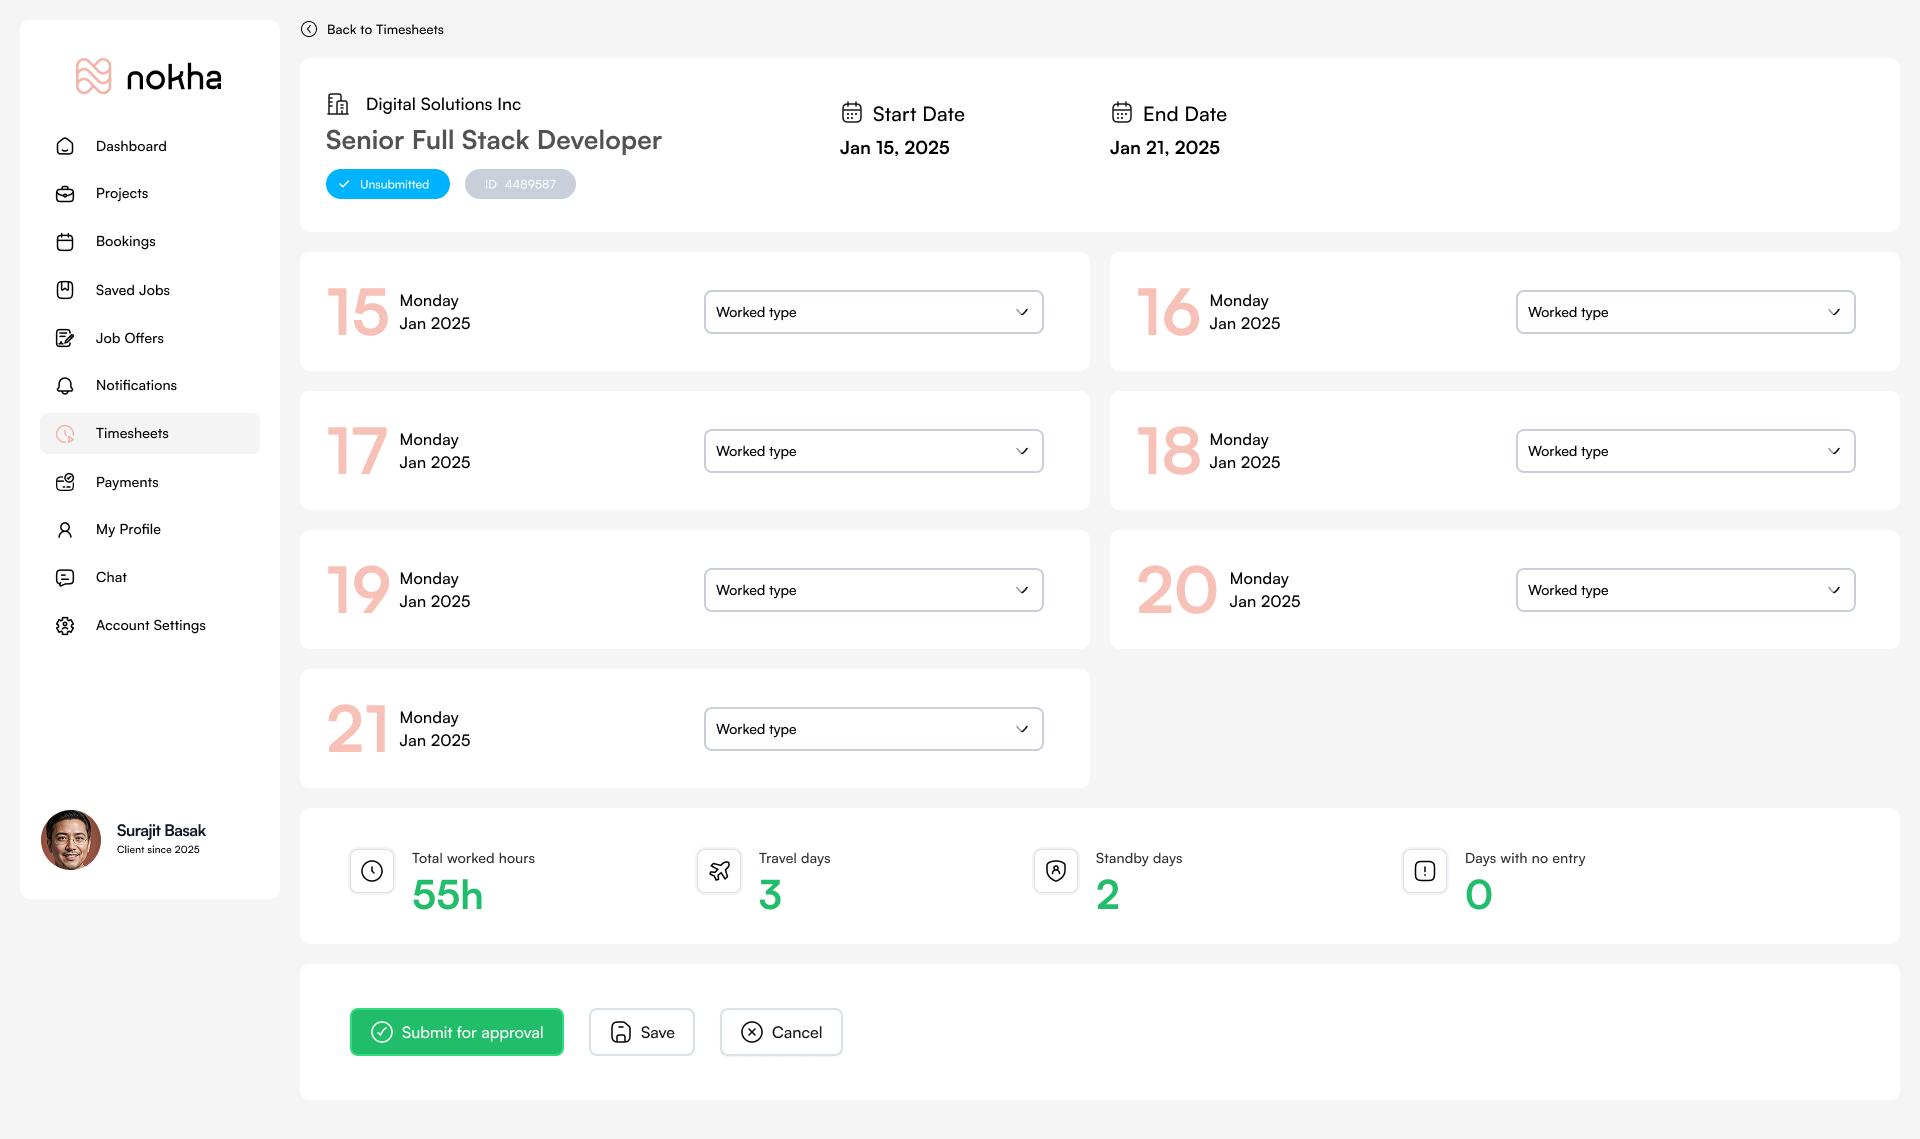Click the Bookings calendar icon in sidebar
The height and width of the screenshot is (1139, 1920).
click(65, 242)
